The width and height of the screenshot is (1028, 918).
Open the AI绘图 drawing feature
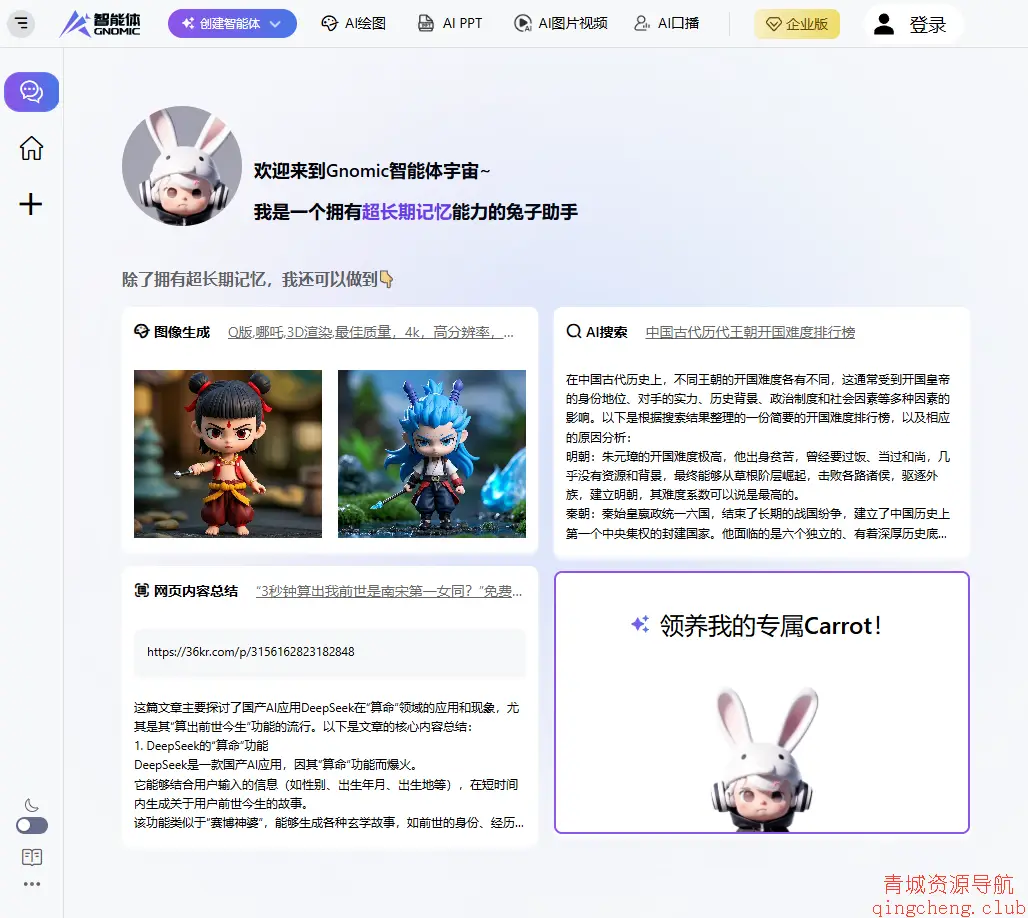[x=353, y=22]
